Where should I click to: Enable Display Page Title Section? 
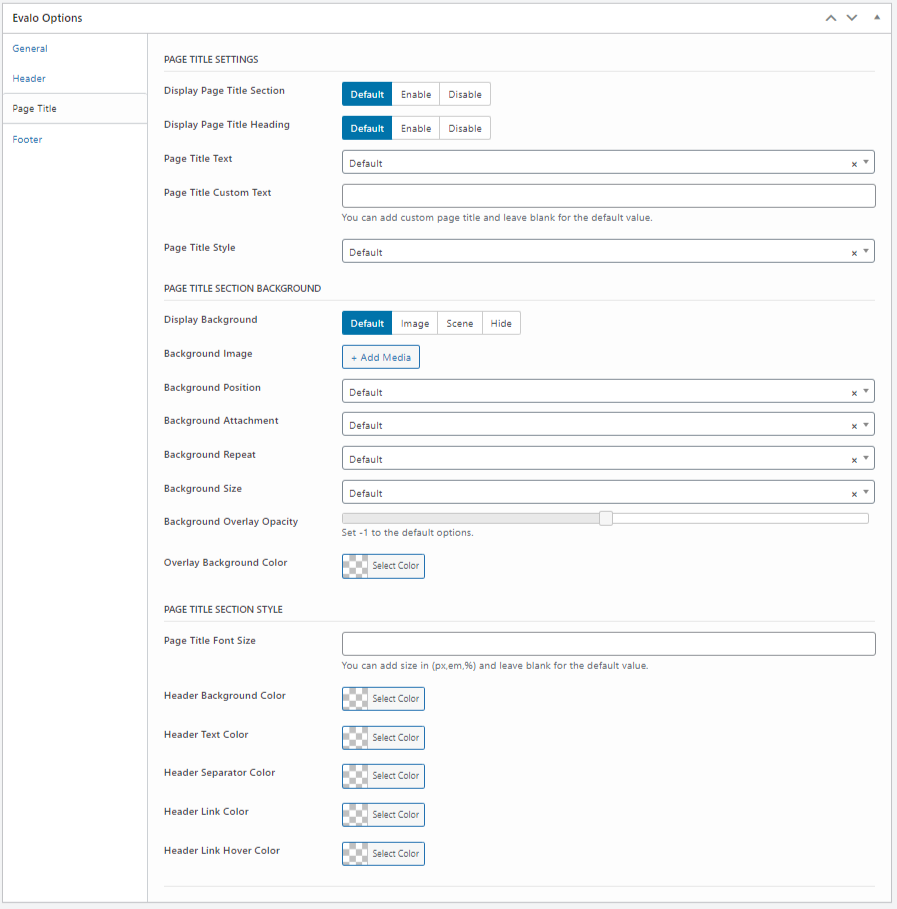pyautogui.click(x=416, y=94)
